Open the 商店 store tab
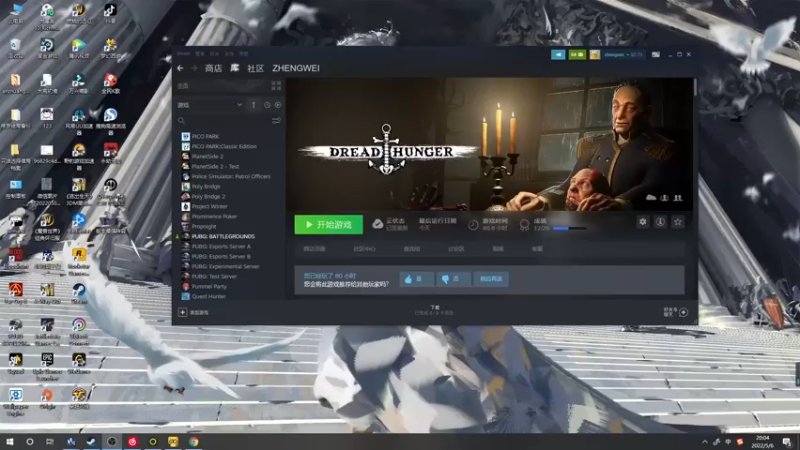This screenshot has height=450, width=800. (x=213, y=68)
